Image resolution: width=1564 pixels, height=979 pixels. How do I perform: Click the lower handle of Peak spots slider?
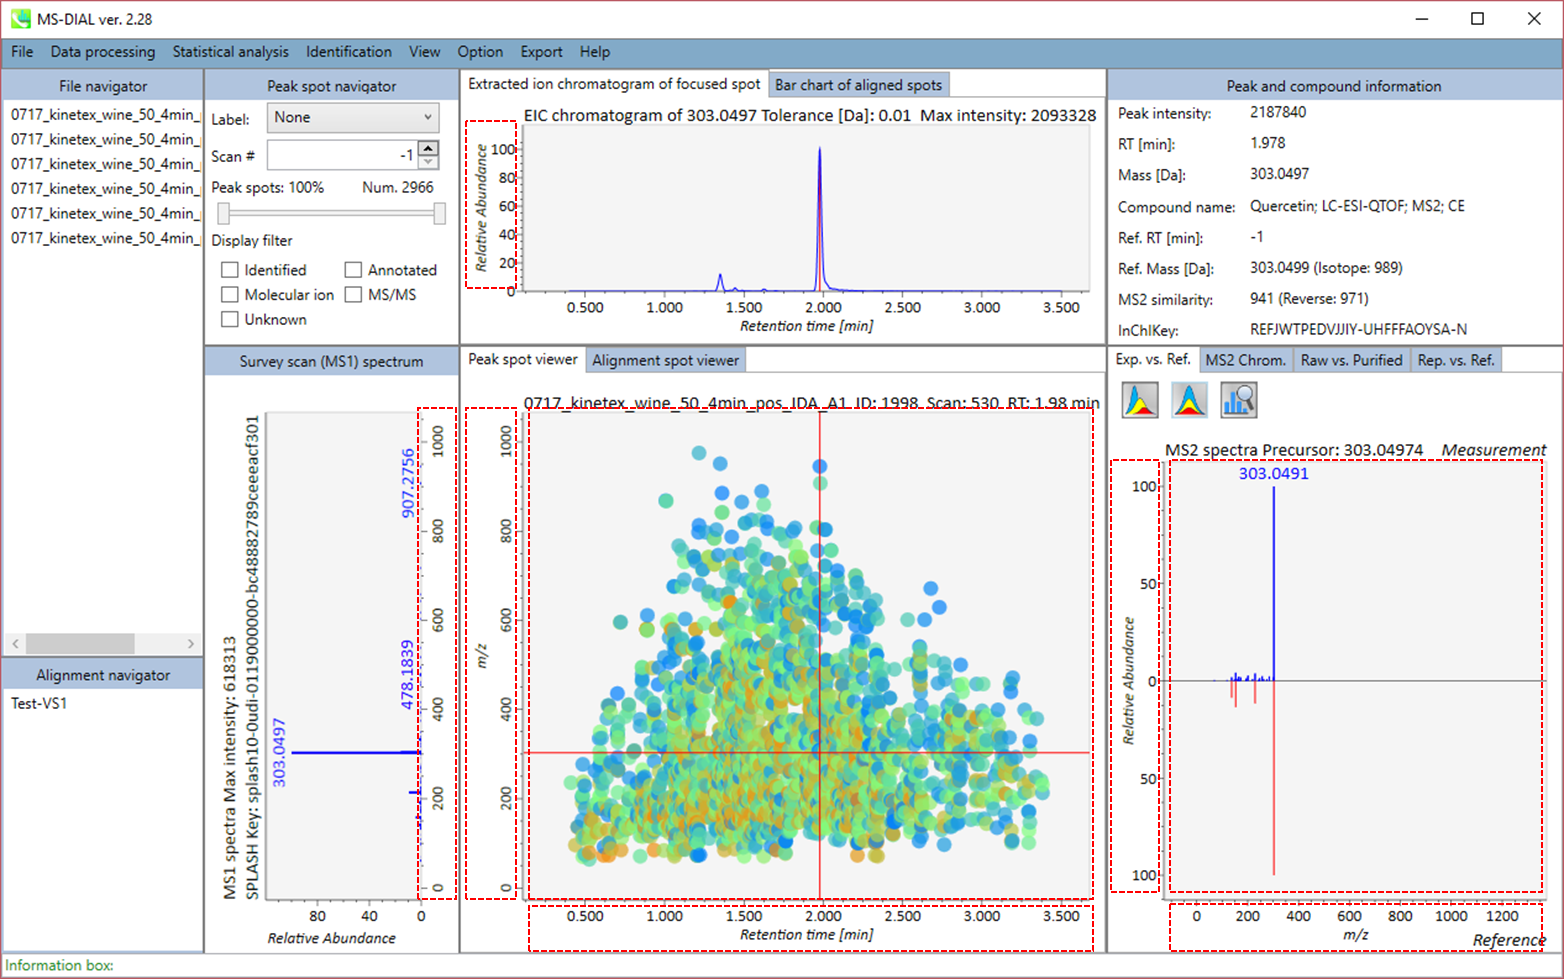[224, 213]
